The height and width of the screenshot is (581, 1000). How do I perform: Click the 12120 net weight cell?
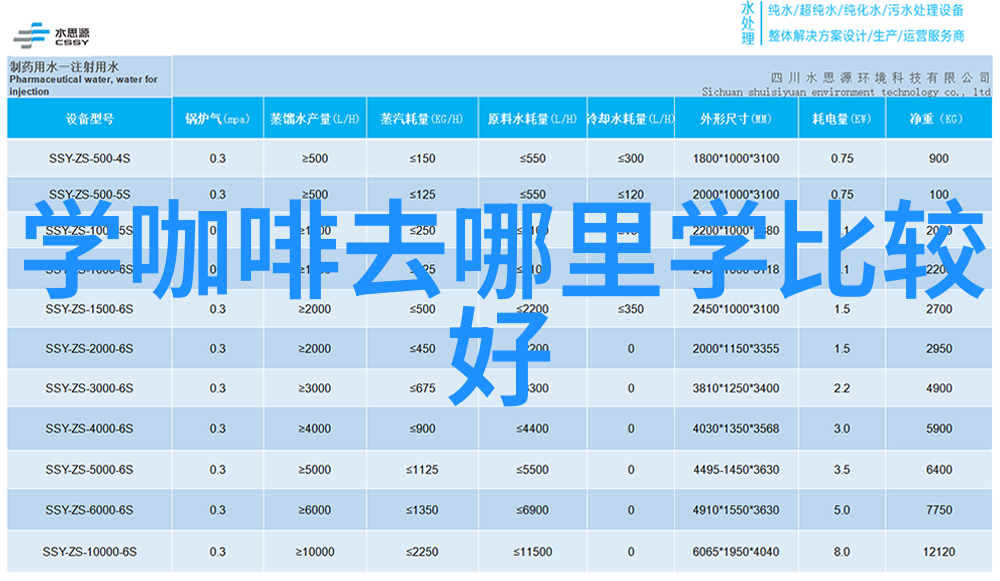point(939,552)
